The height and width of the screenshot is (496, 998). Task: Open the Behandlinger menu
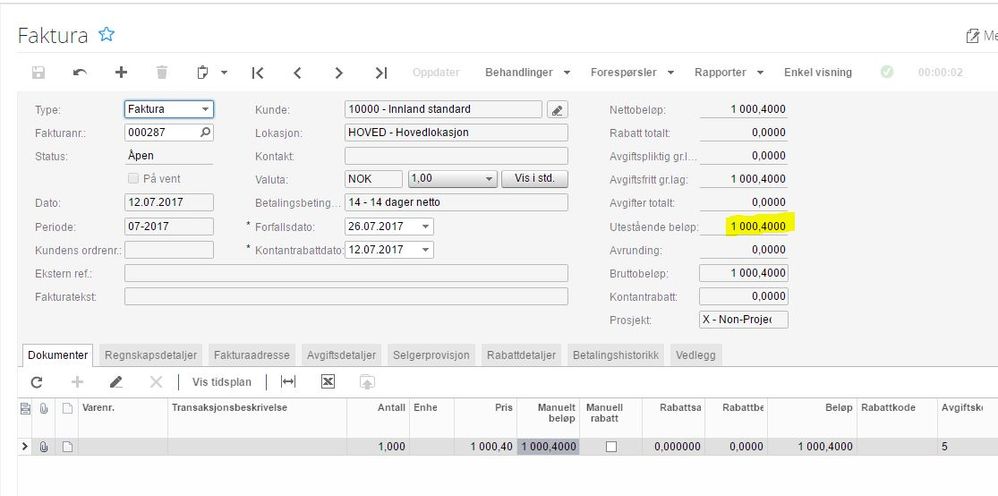tap(528, 73)
